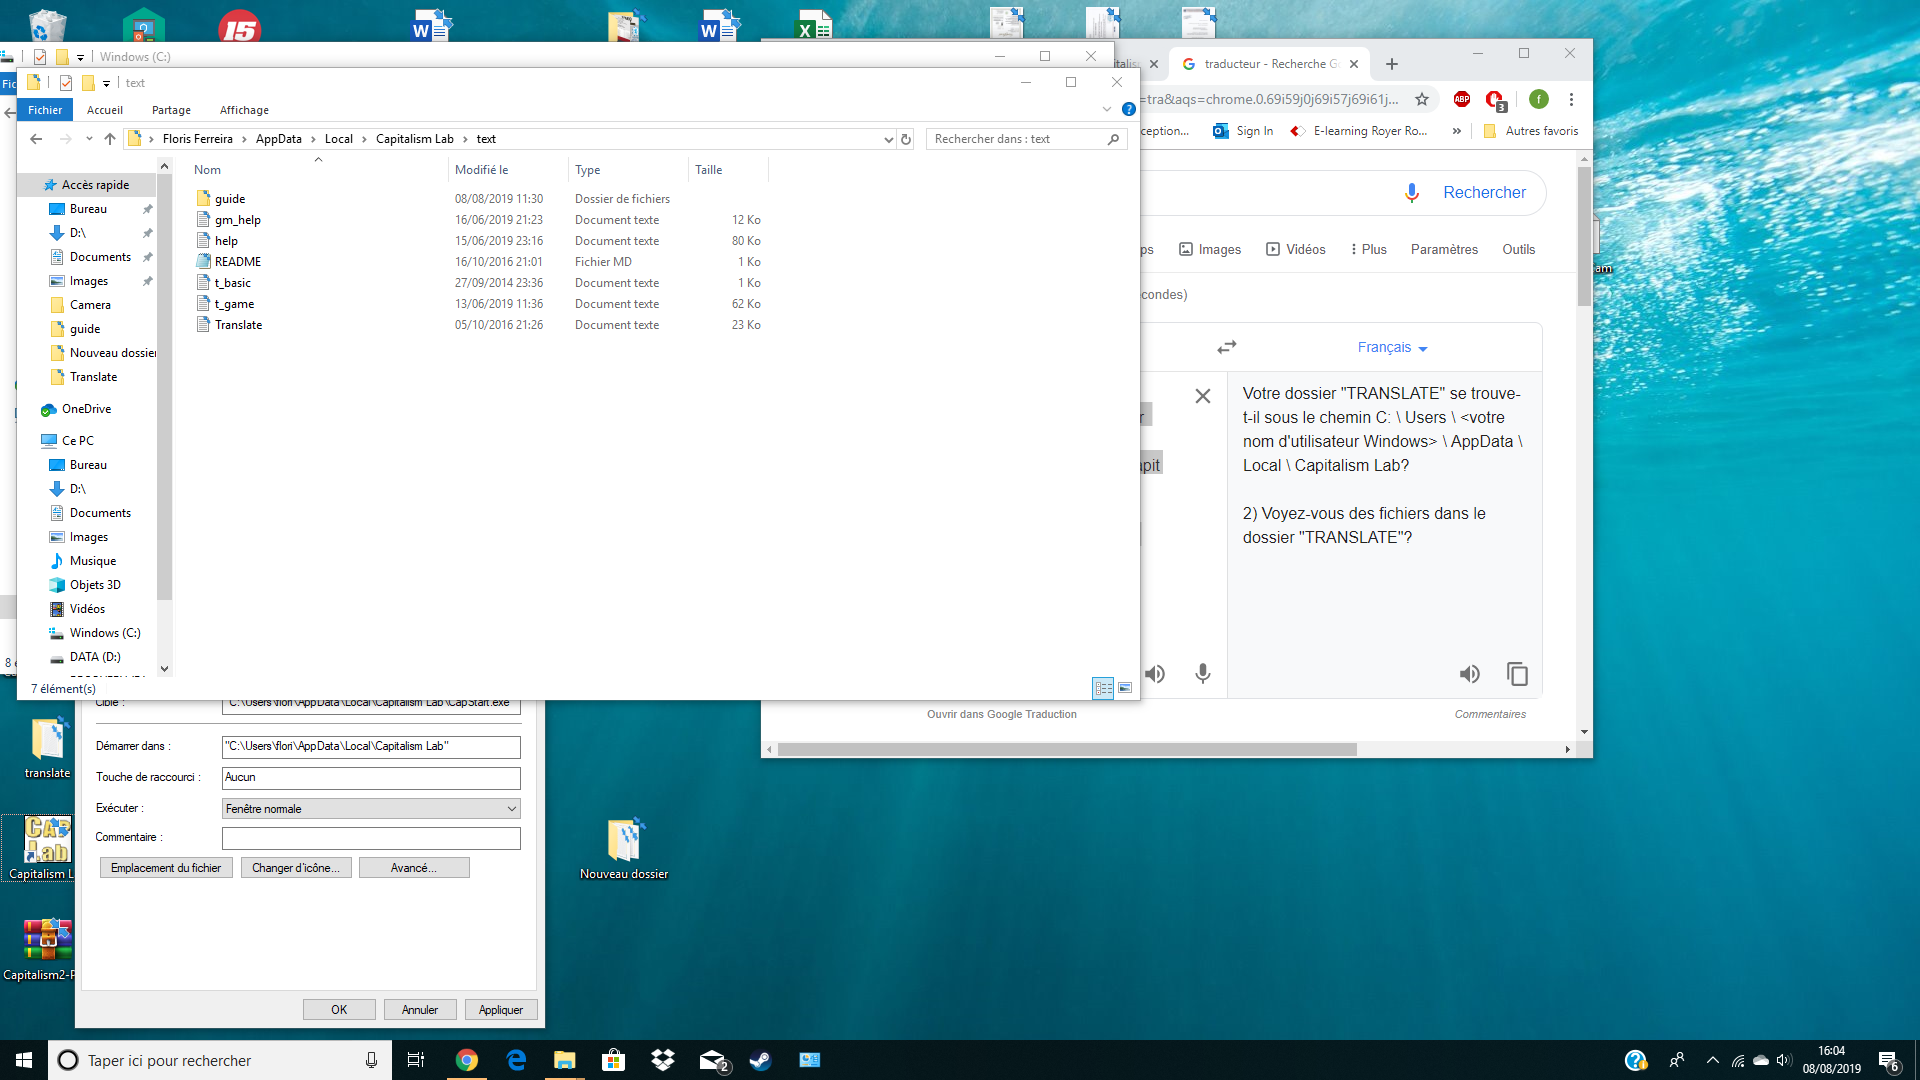Click the Appliquer button
The image size is (1920, 1080).
(x=501, y=1009)
